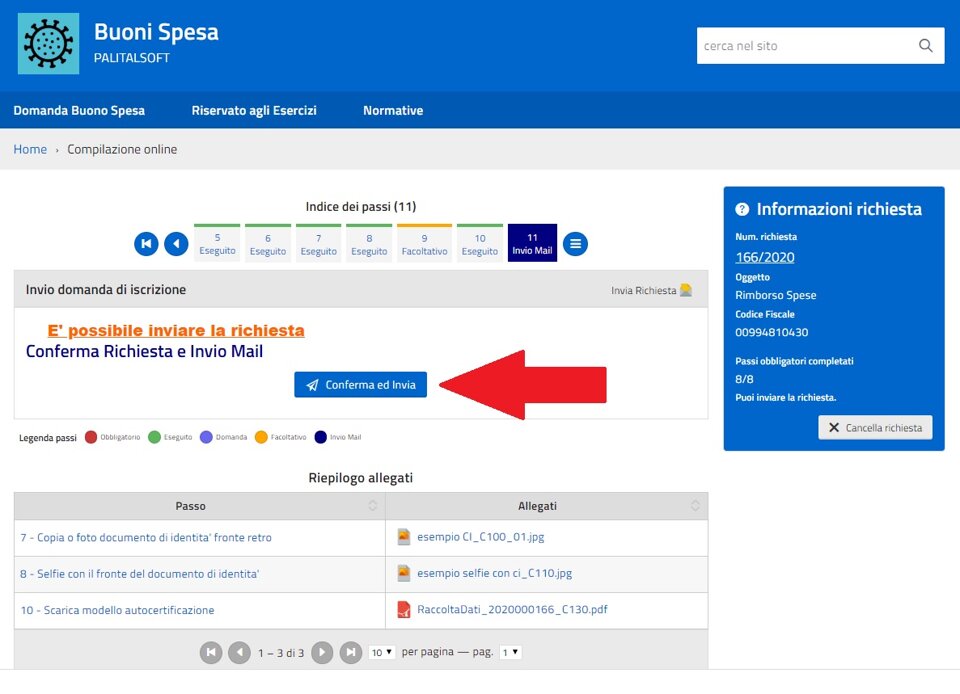Open RaccoltaDati PDF file icon
This screenshot has height=694, width=960.
pyautogui.click(x=404, y=610)
